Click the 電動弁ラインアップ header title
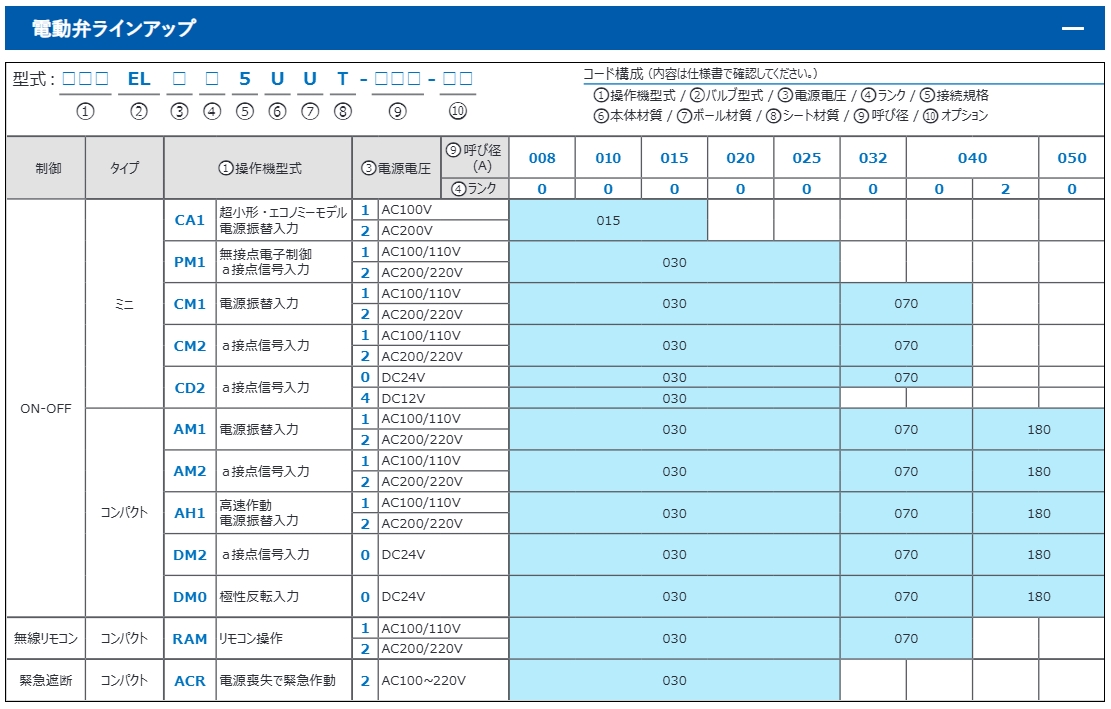The height and width of the screenshot is (709, 1111). (x=113, y=28)
